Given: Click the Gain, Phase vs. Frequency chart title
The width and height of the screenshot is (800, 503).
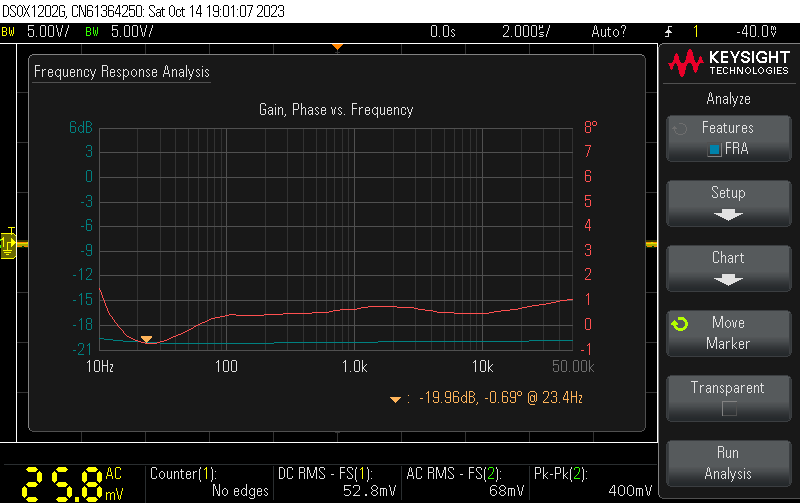Looking at the screenshot, I should [x=336, y=110].
